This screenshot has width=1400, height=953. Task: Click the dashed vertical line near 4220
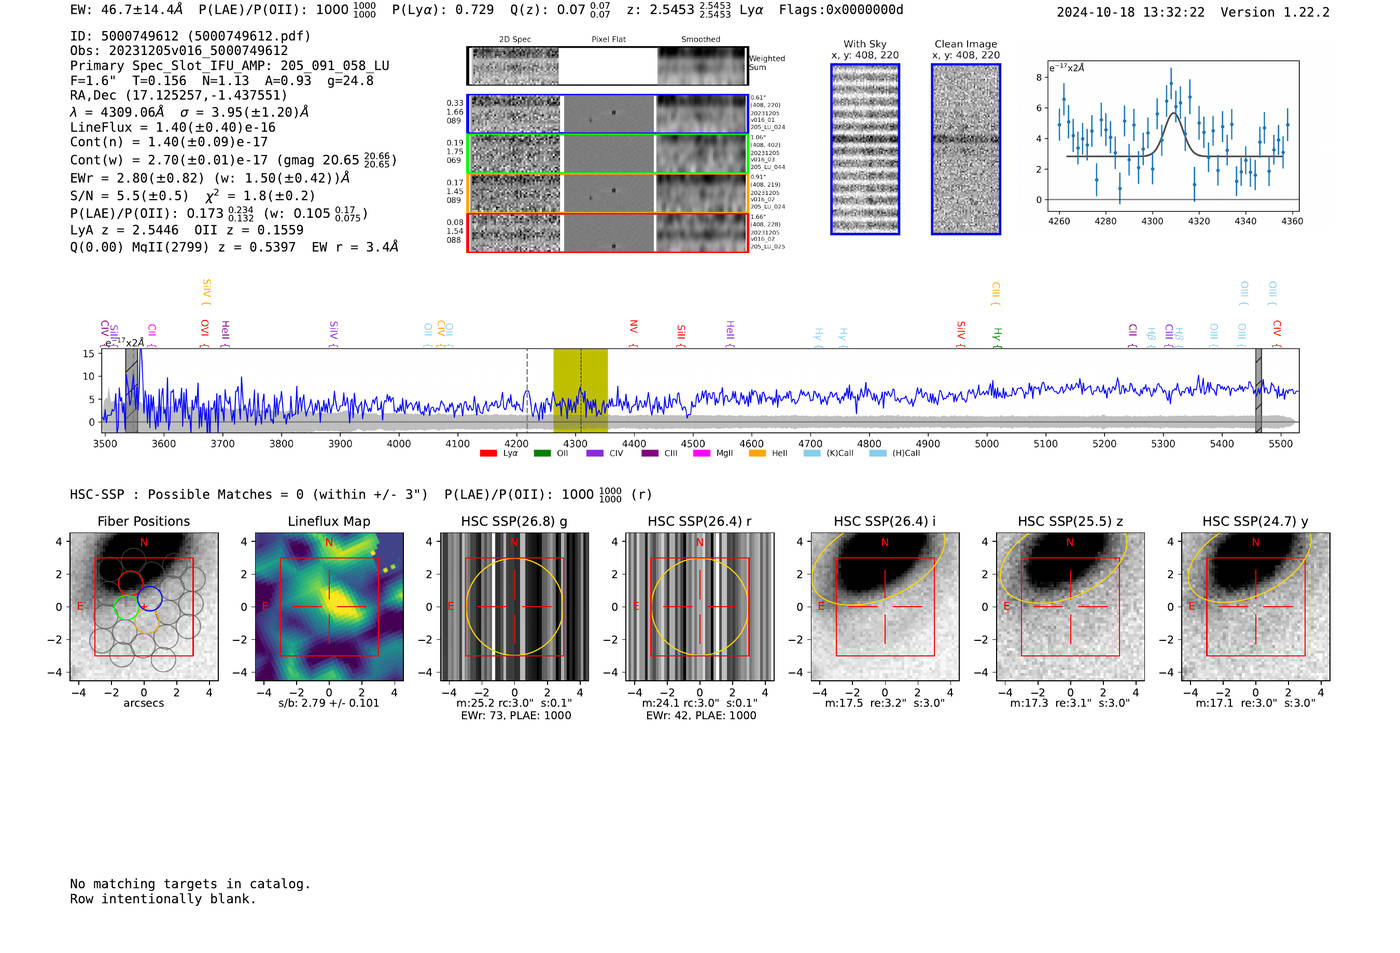point(527,391)
